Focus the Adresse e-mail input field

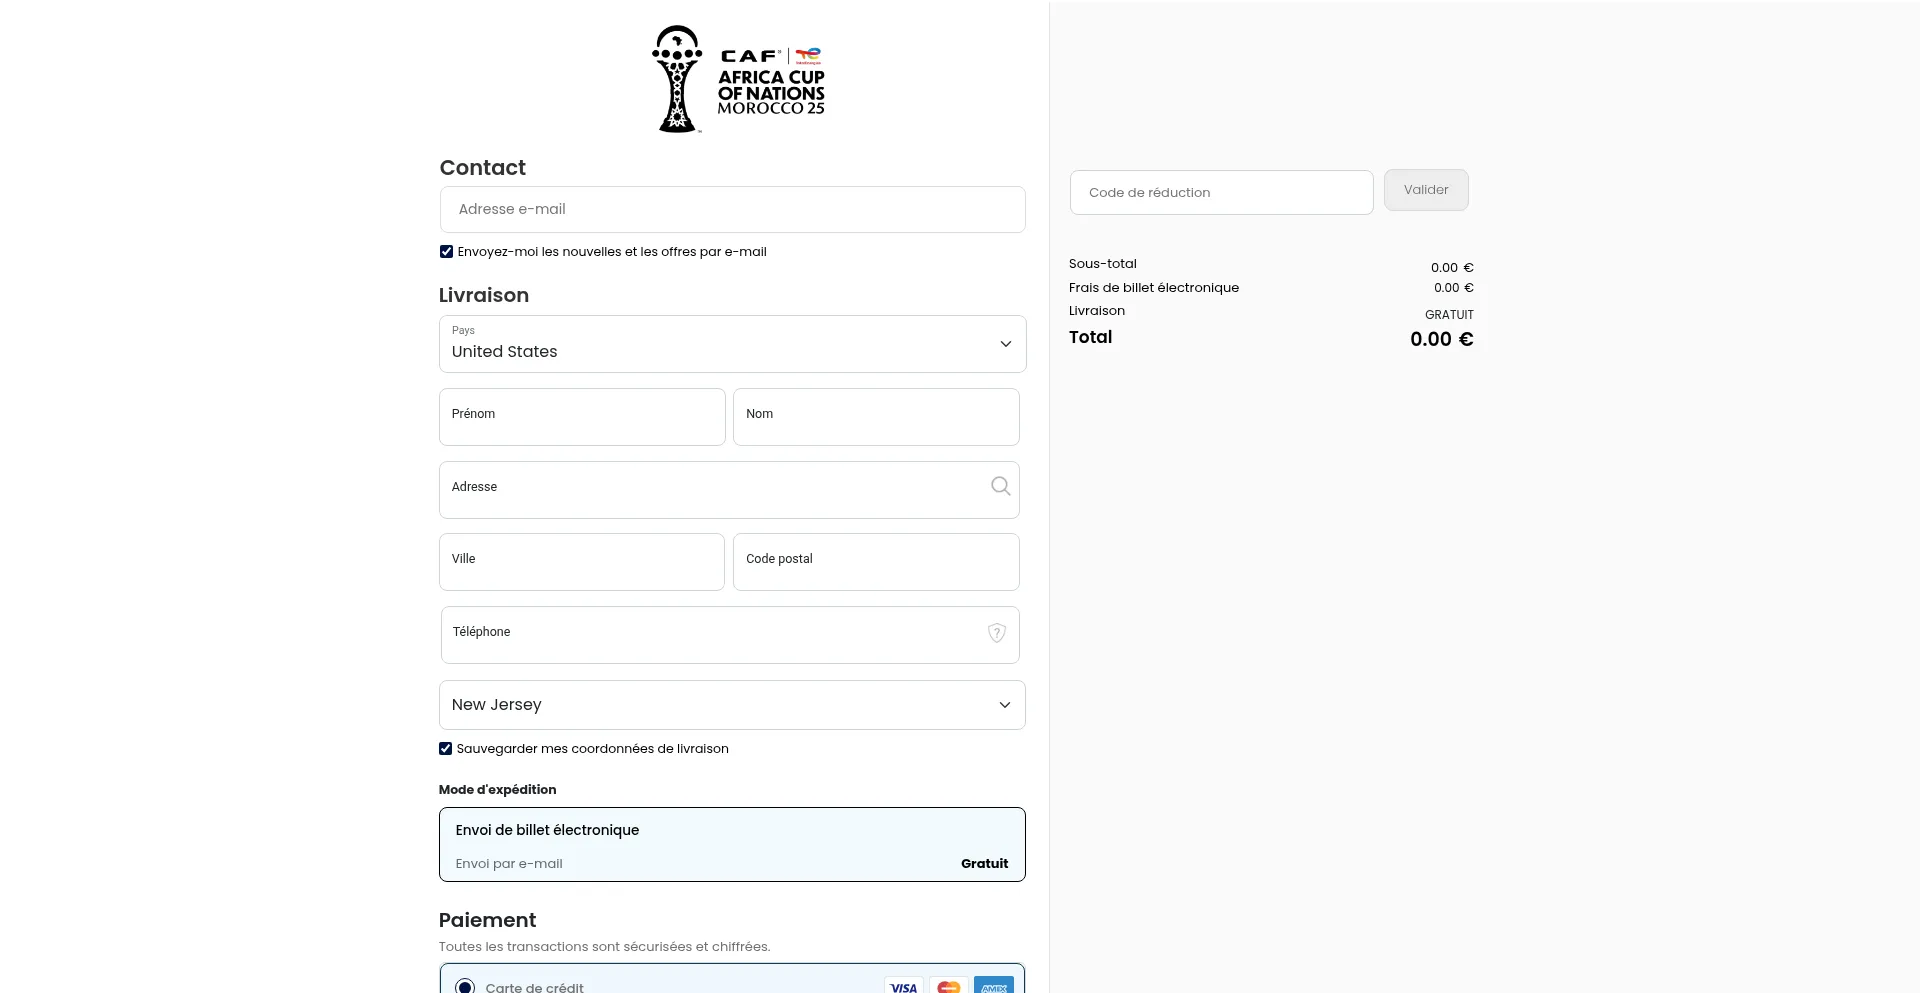(x=732, y=210)
